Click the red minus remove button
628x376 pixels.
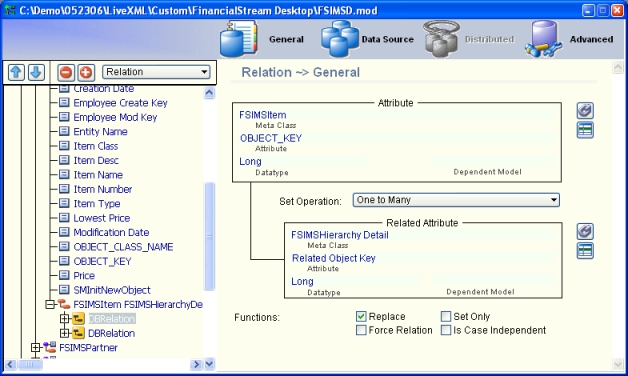click(66, 72)
